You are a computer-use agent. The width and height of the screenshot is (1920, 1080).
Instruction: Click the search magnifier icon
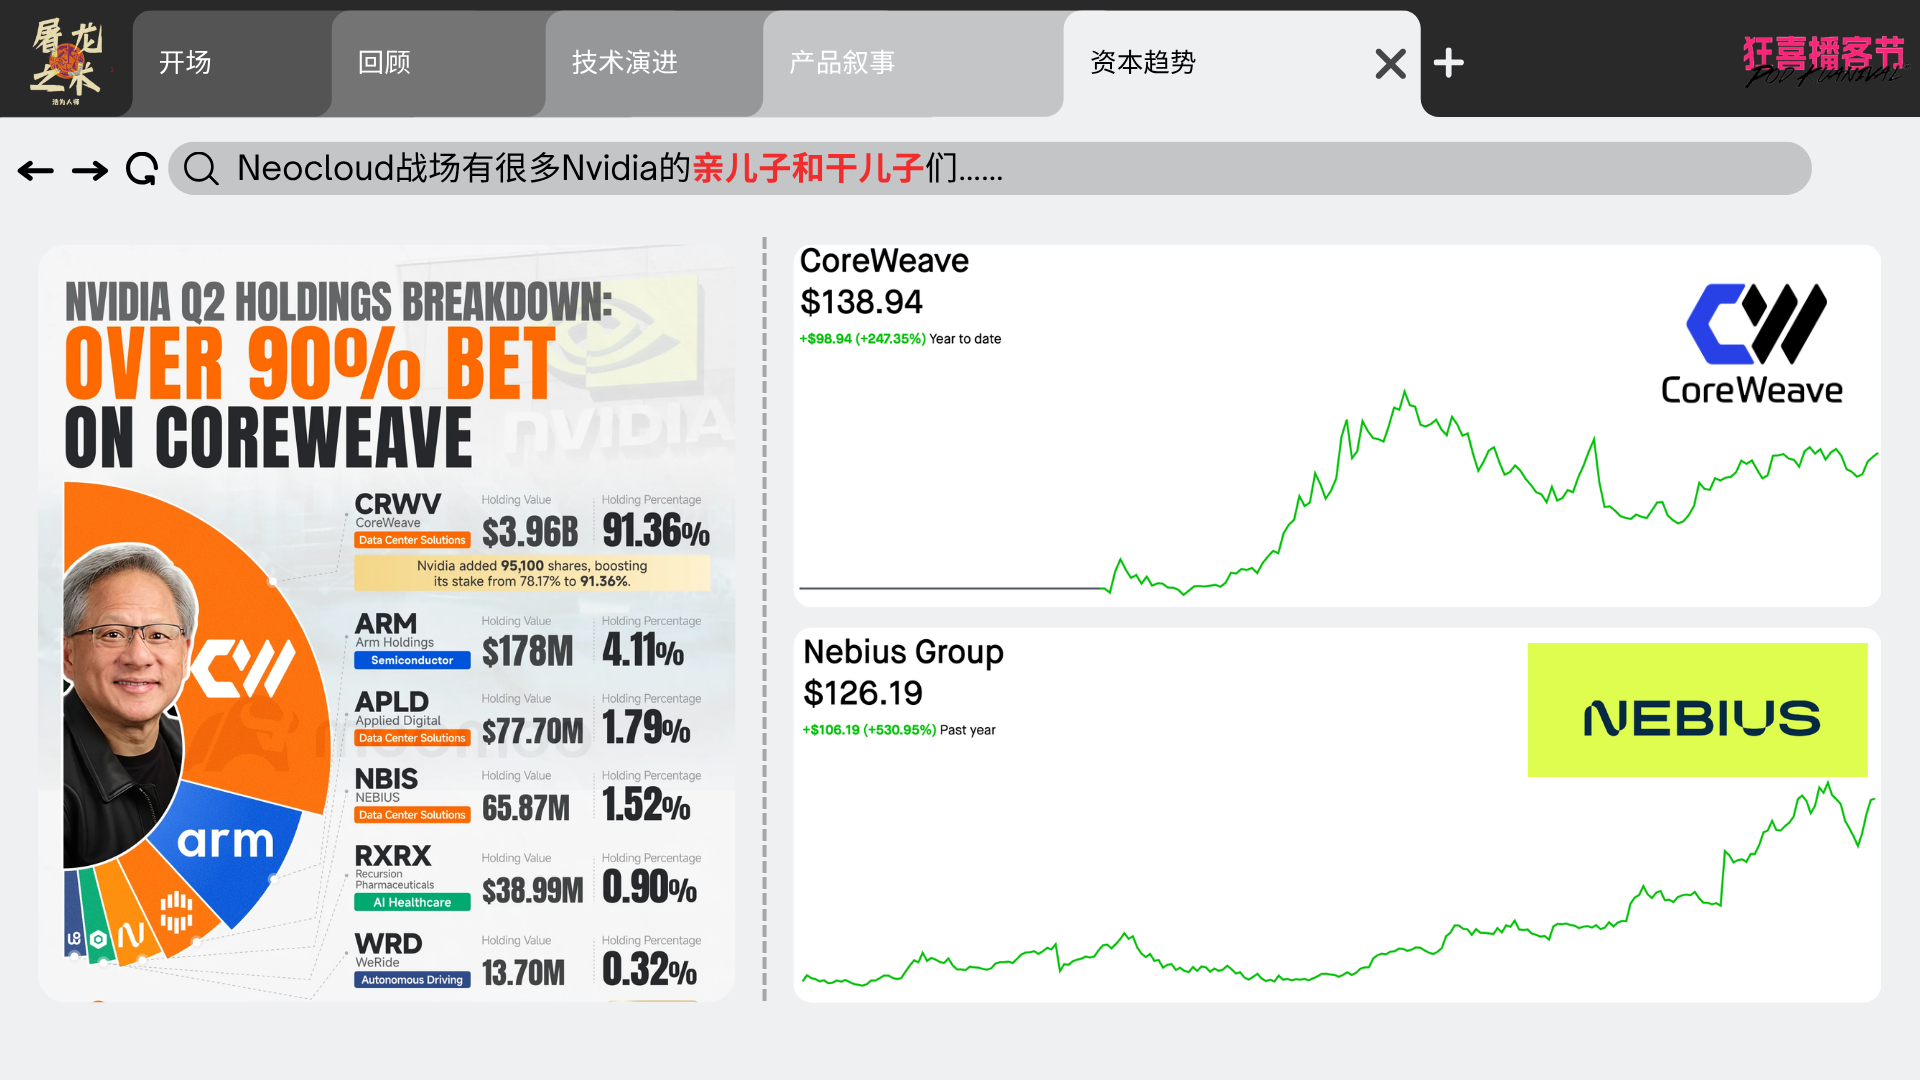pyautogui.click(x=201, y=169)
